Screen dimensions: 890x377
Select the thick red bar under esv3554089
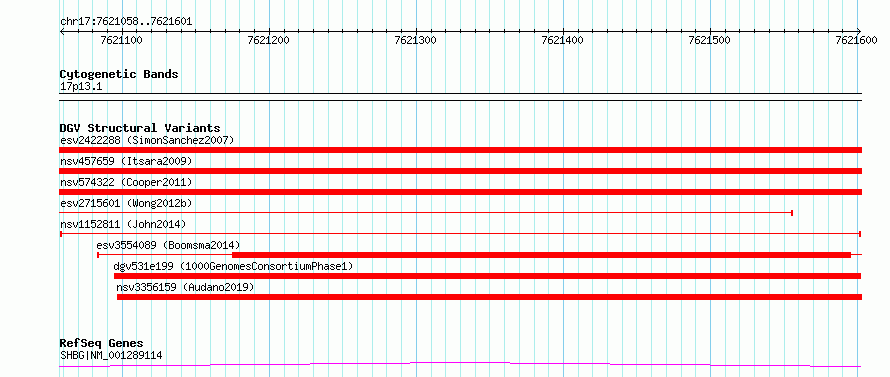tap(541, 255)
